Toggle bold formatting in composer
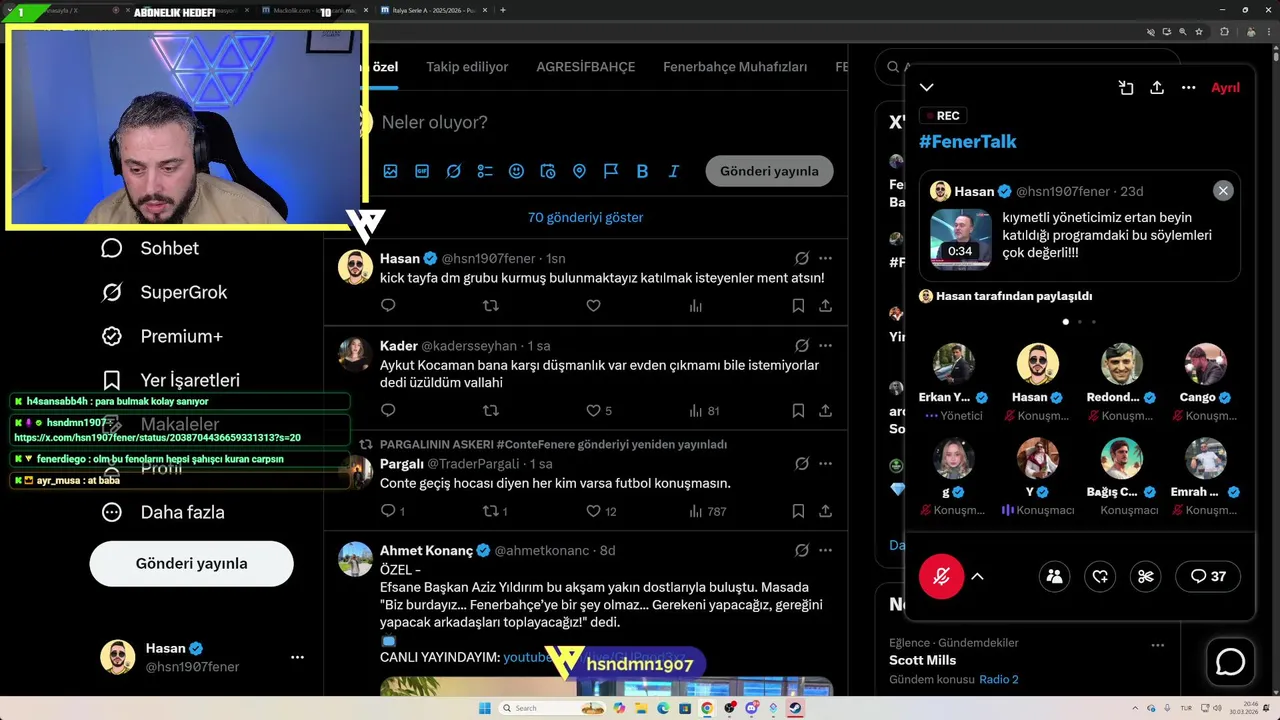Screen dimensions: 1280x720 [642, 171]
